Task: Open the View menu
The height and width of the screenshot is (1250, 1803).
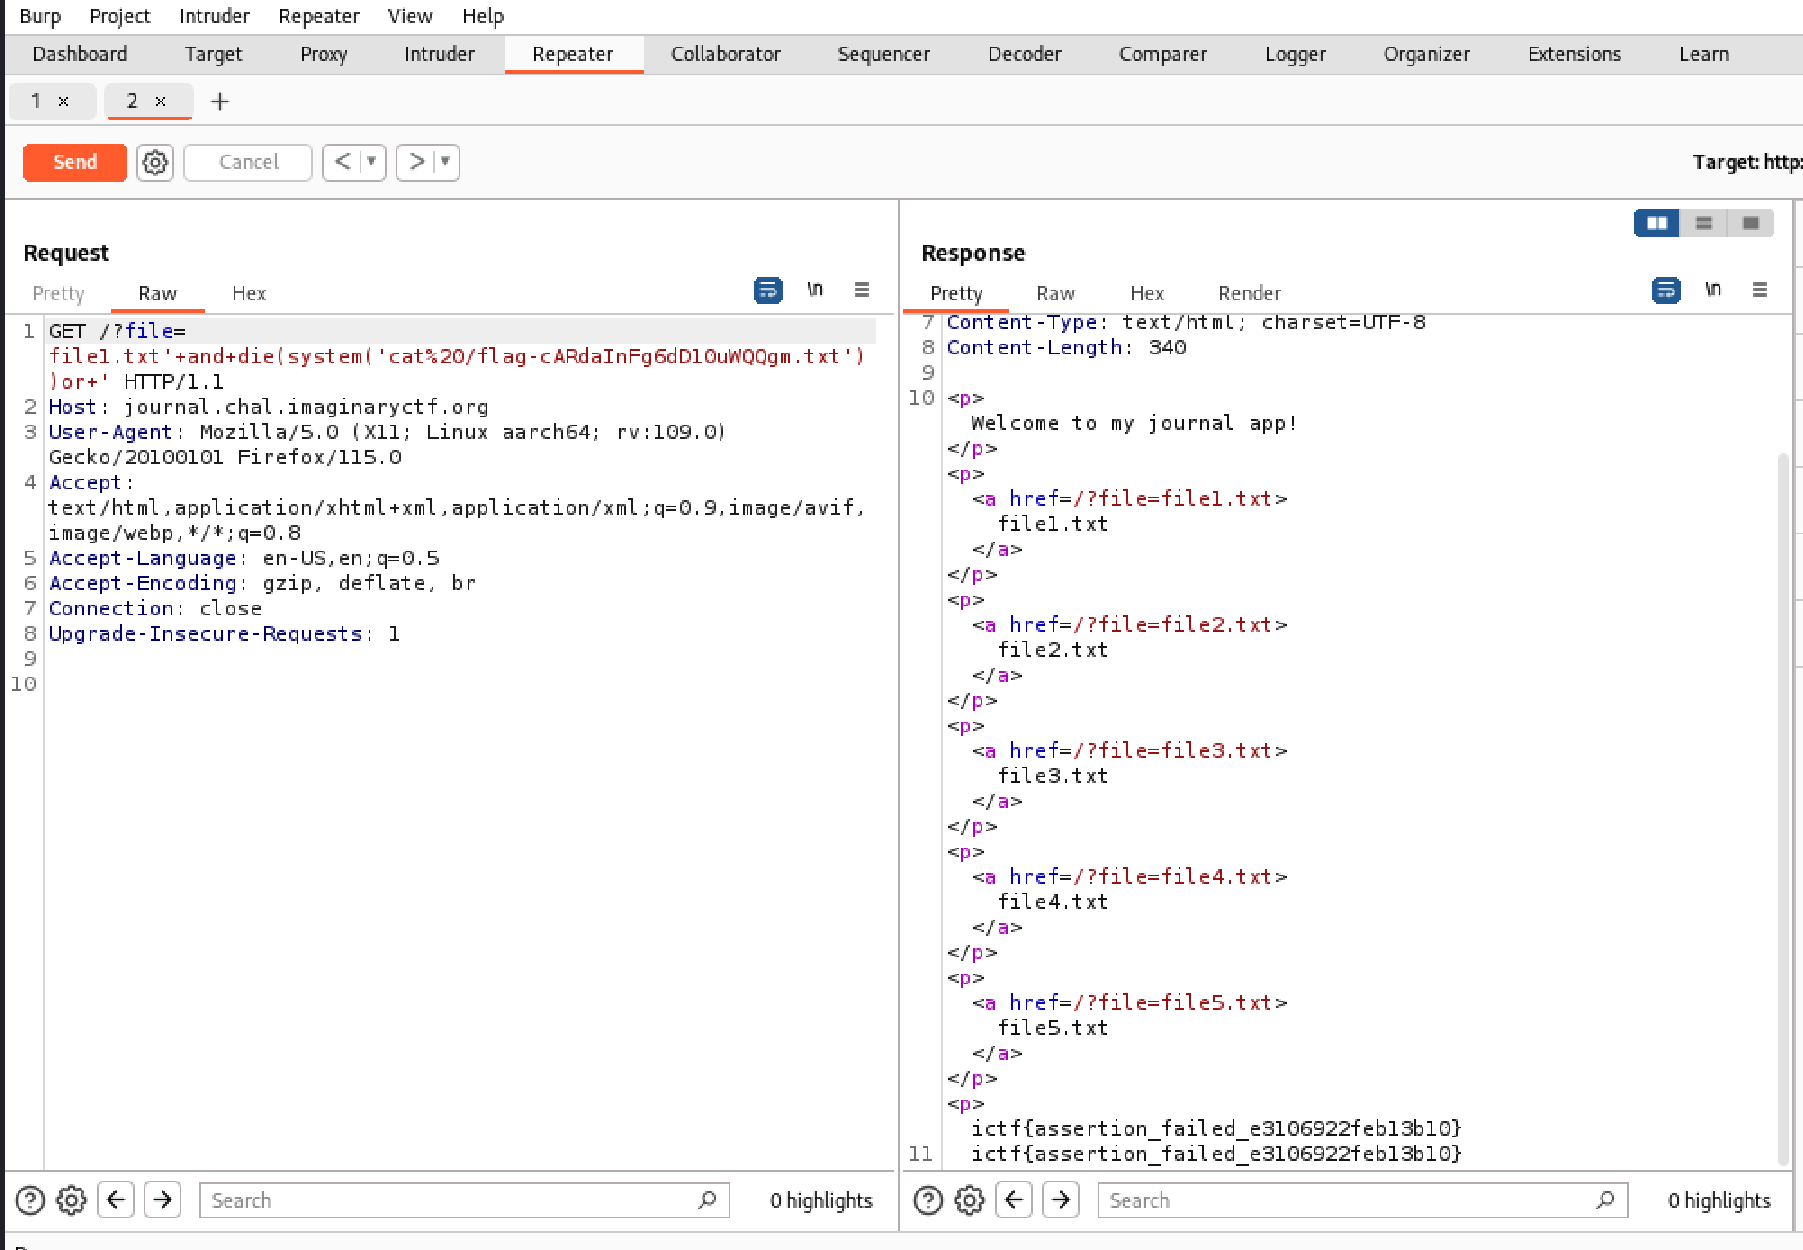Action: tap(410, 16)
